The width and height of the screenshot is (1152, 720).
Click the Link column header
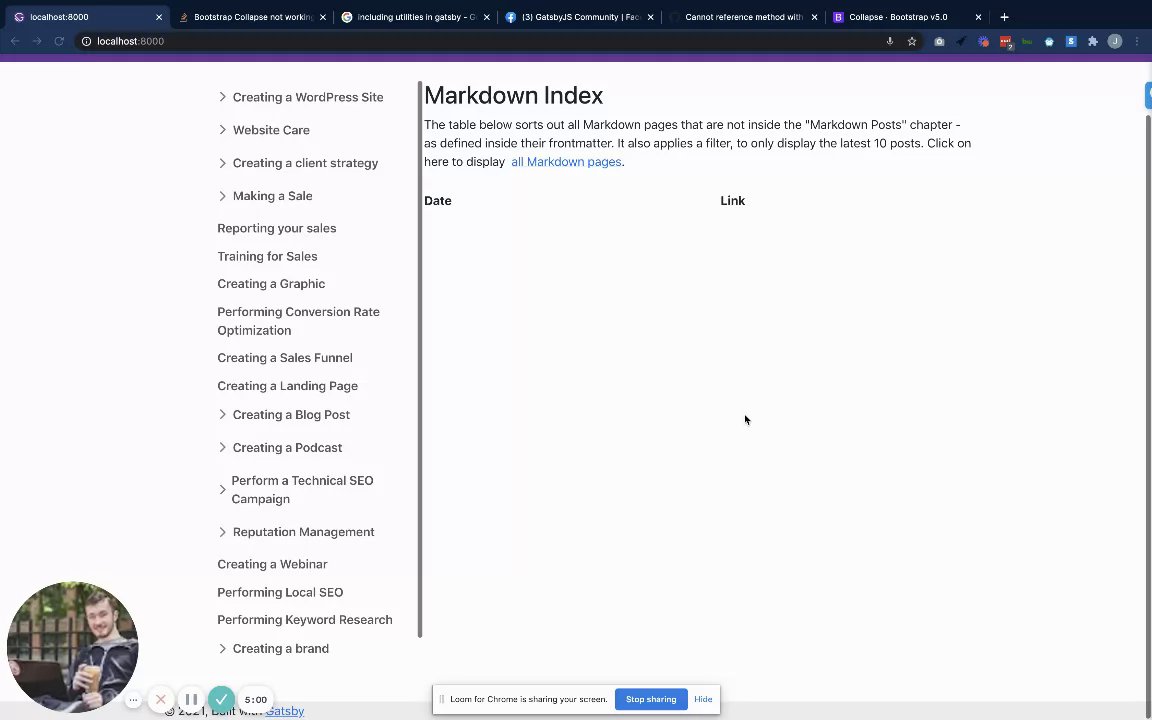[732, 201]
